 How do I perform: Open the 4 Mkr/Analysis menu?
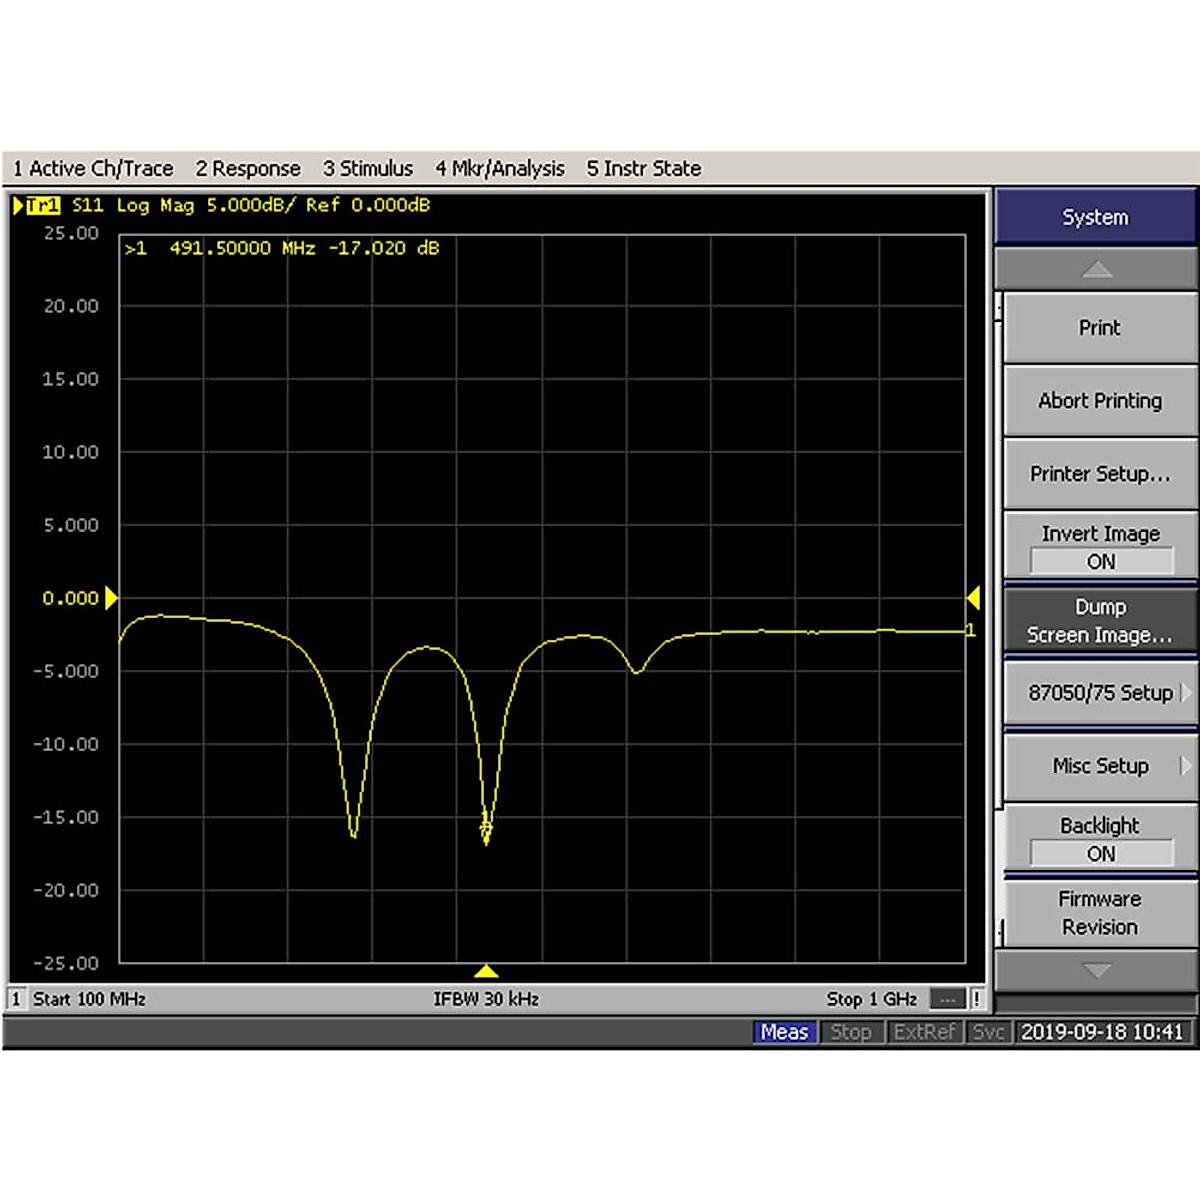click(499, 169)
